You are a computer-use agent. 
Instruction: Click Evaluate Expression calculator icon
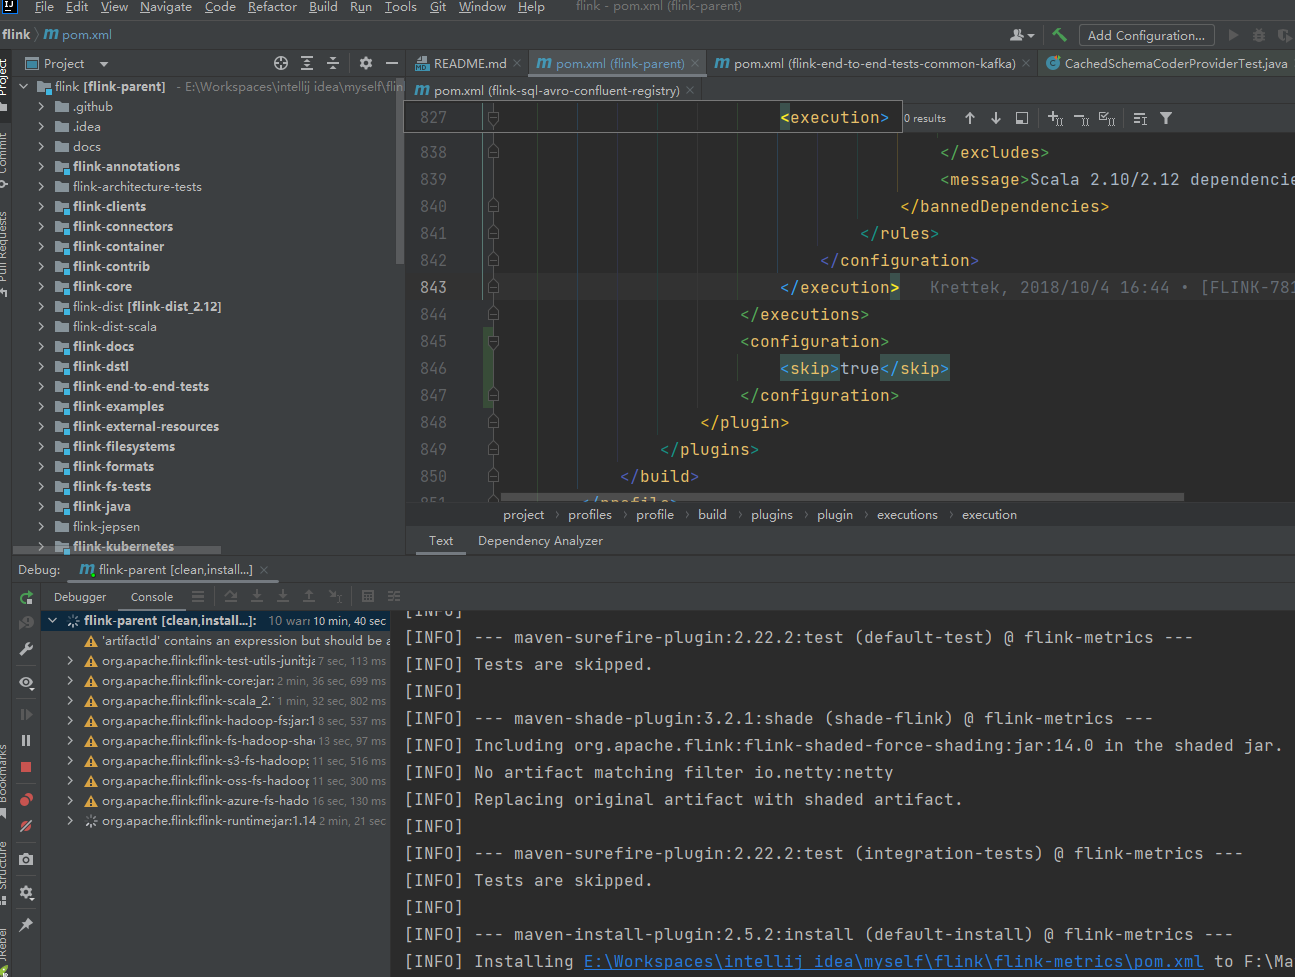pos(368,596)
